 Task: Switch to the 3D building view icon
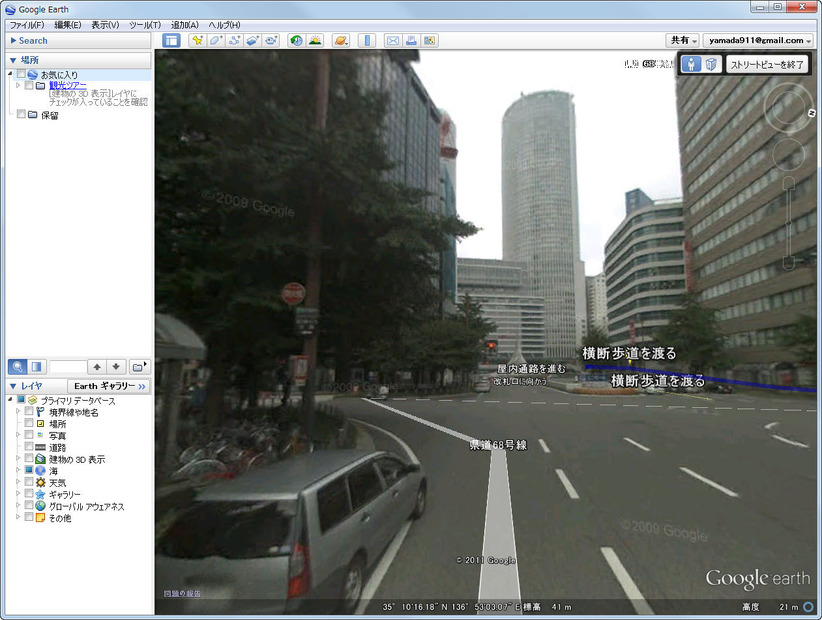(711, 64)
